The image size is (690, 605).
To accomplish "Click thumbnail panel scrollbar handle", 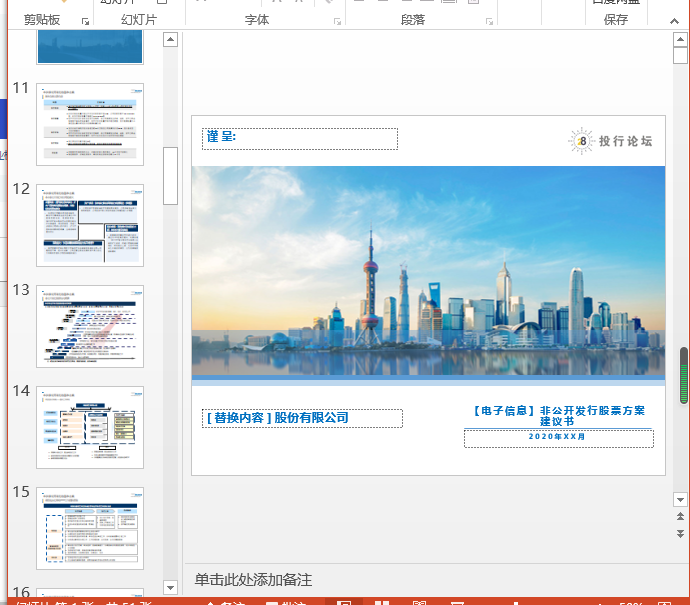I will tap(170, 175).
